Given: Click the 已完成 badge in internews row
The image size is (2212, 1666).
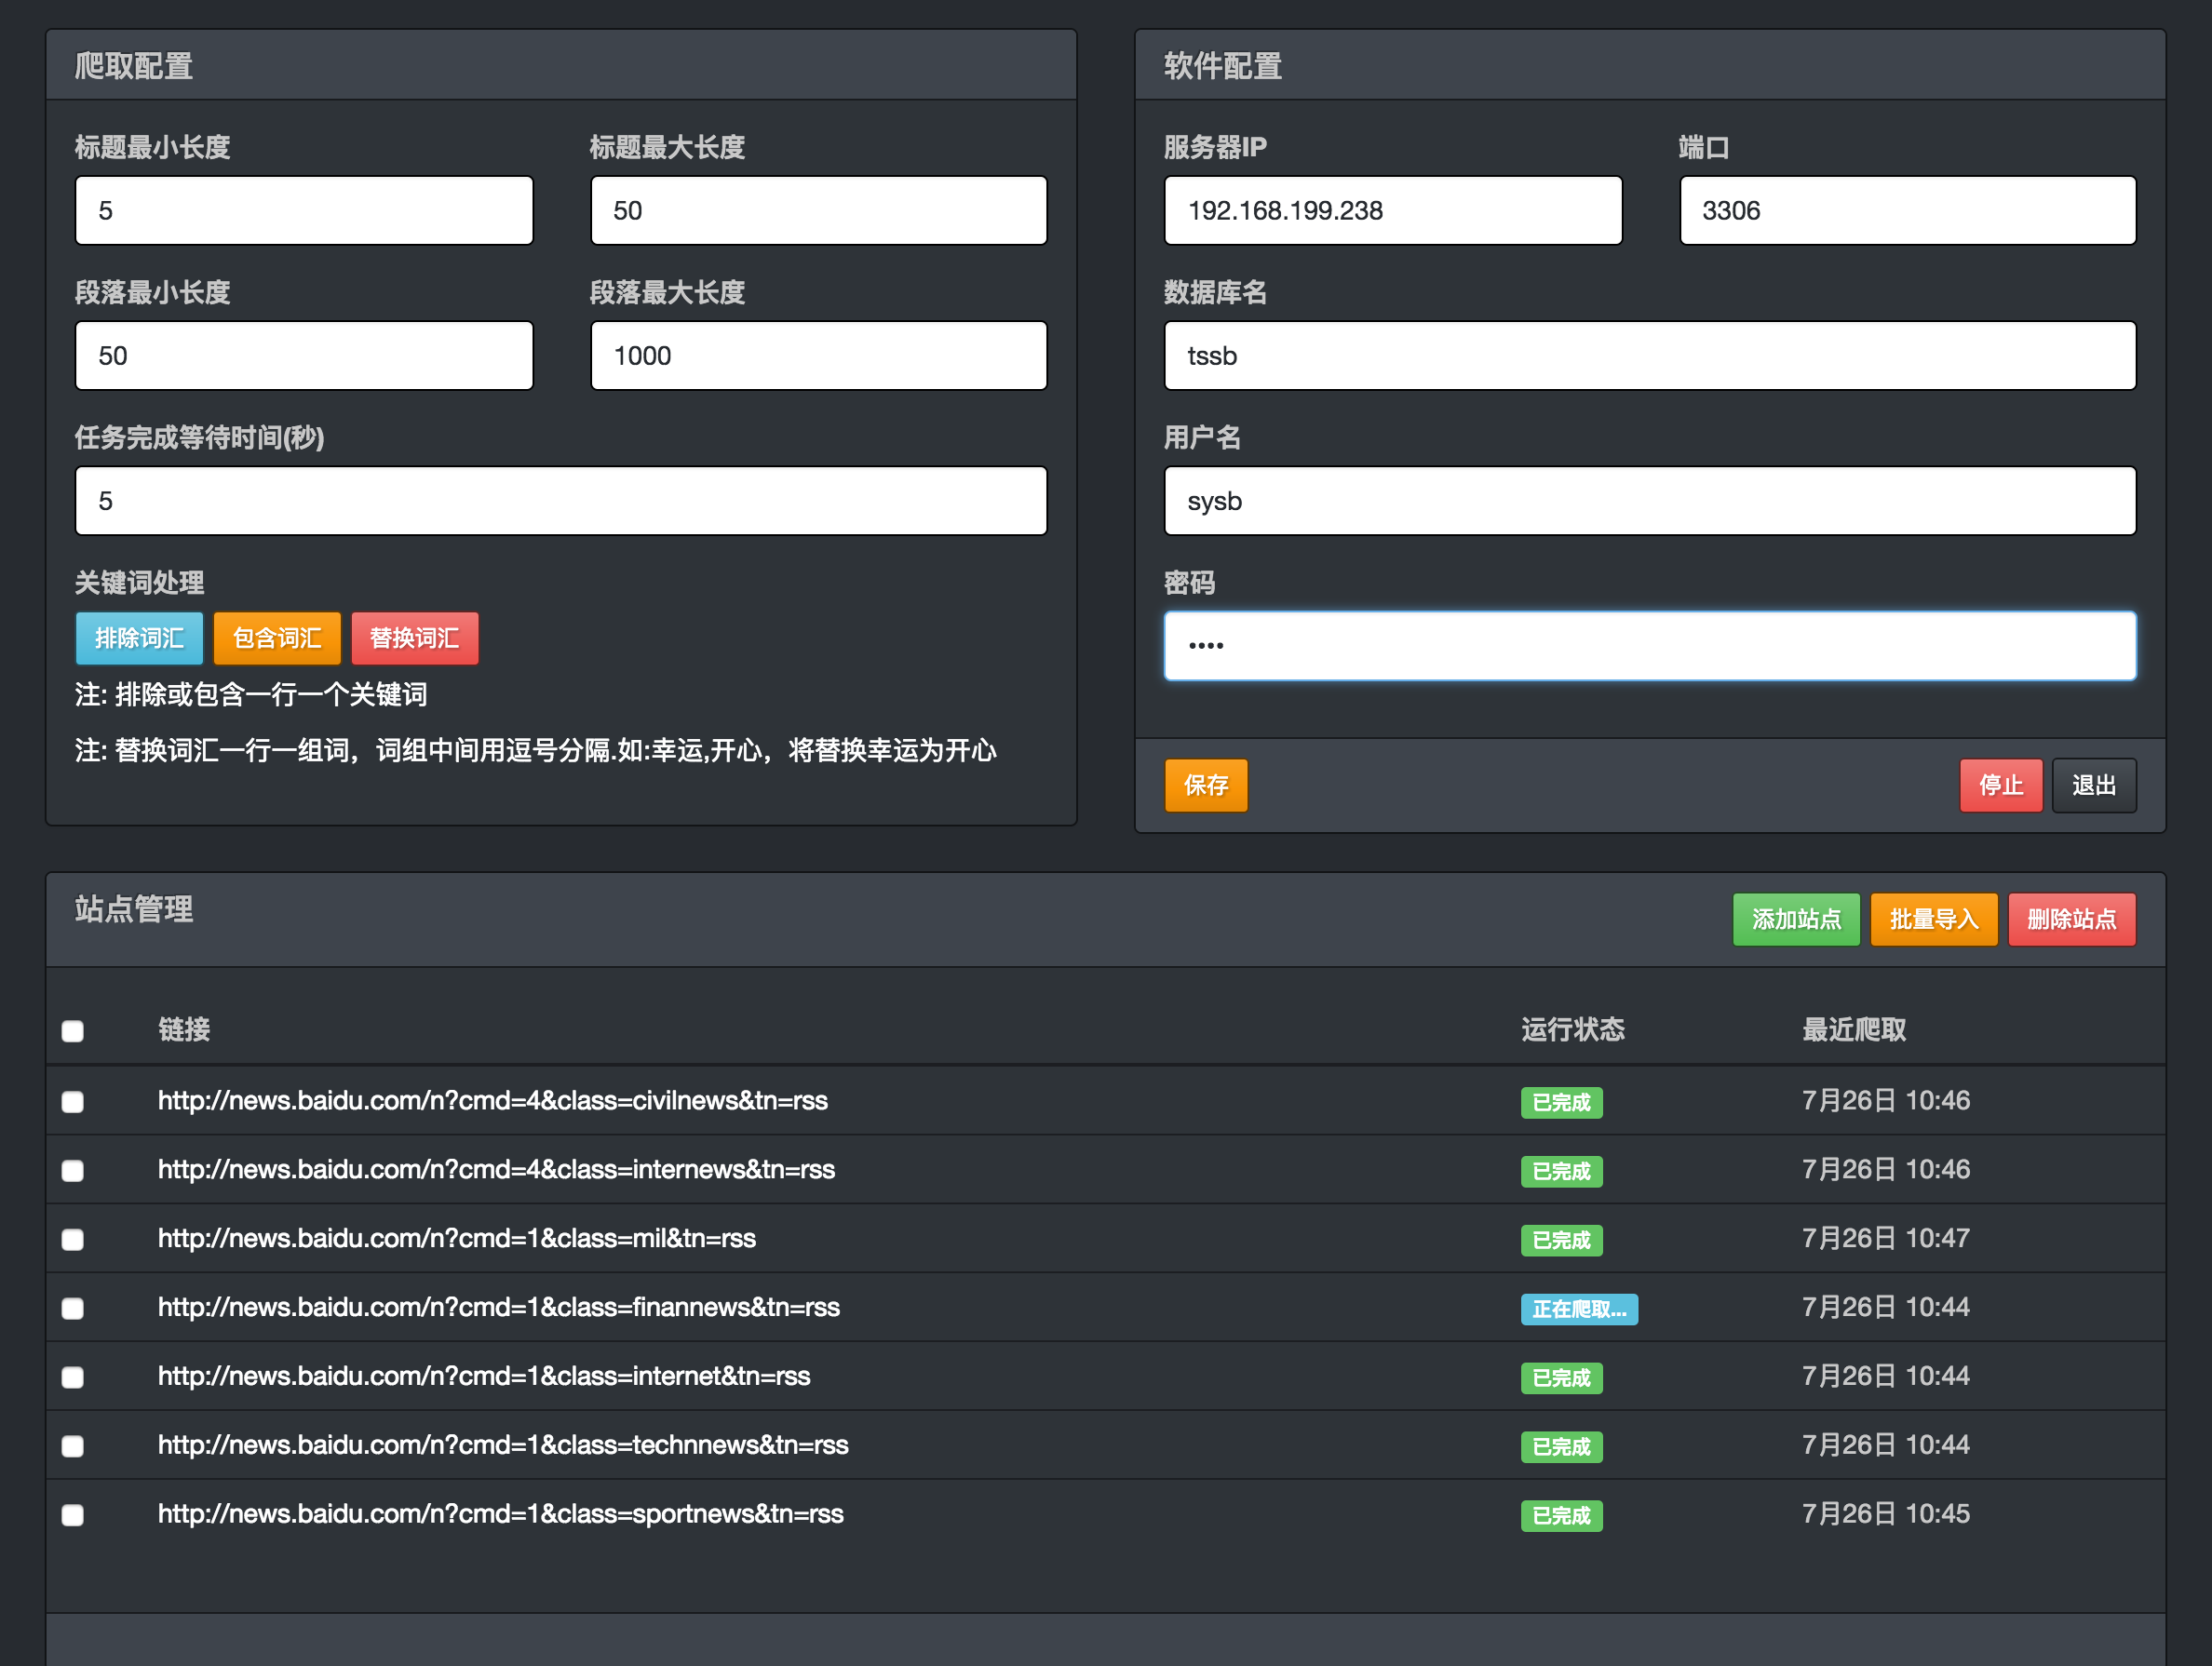Looking at the screenshot, I should coord(1561,1171).
